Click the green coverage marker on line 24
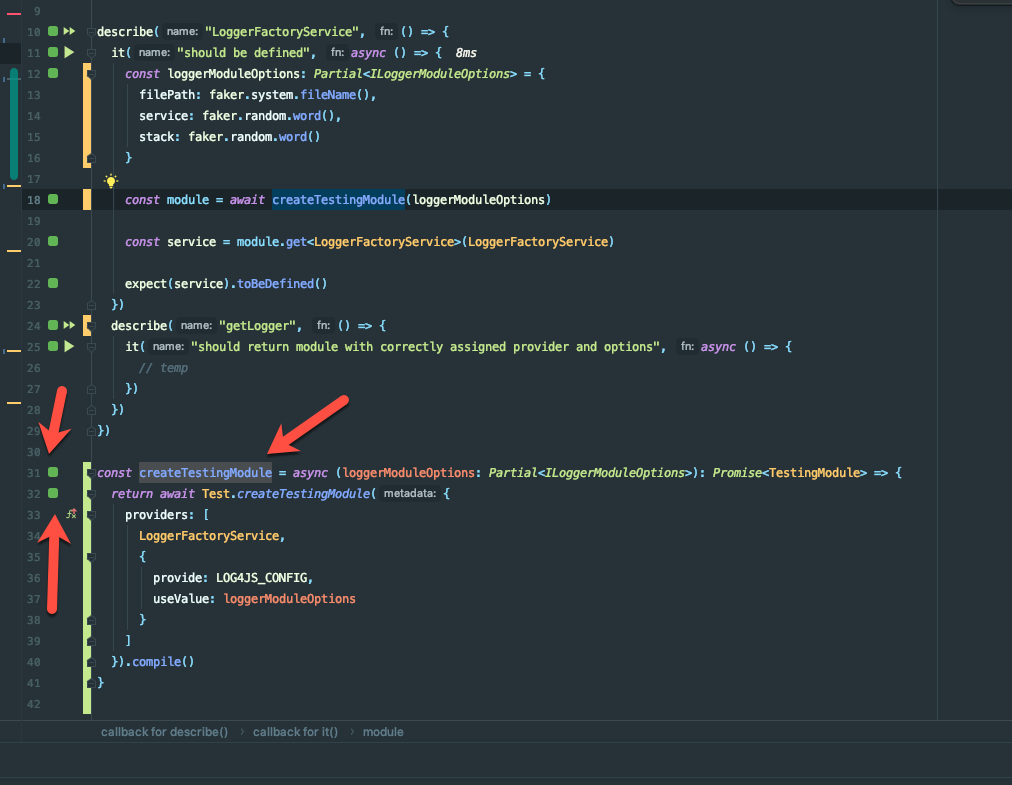The width and height of the screenshot is (1012, 785). pyautogui.click(x=53, y=325)
